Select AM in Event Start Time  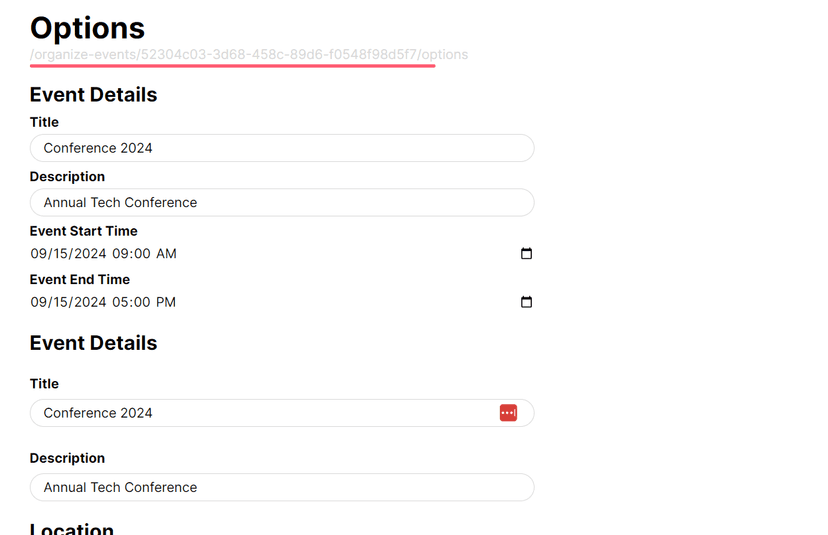tap(166, 254)
